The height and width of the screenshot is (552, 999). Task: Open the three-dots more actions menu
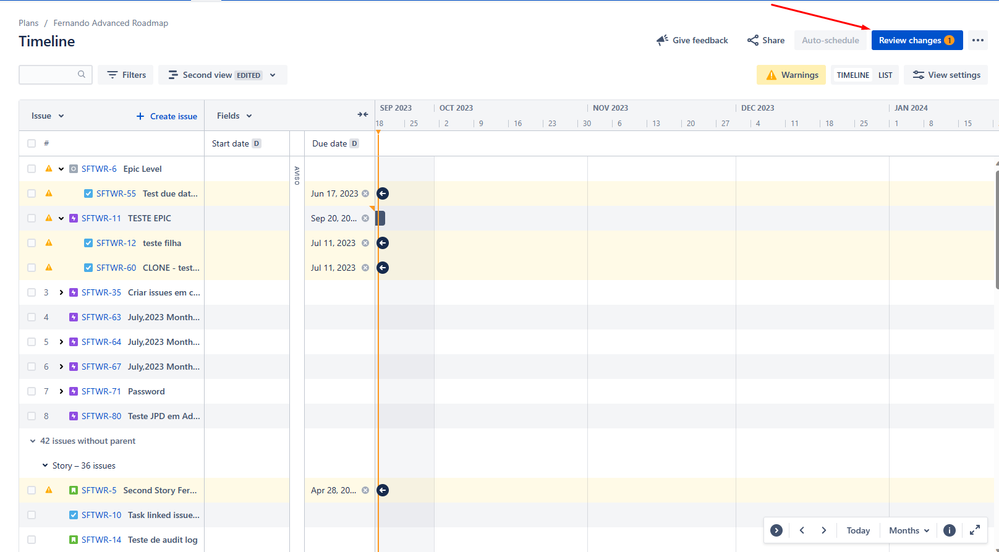point(978,40)
